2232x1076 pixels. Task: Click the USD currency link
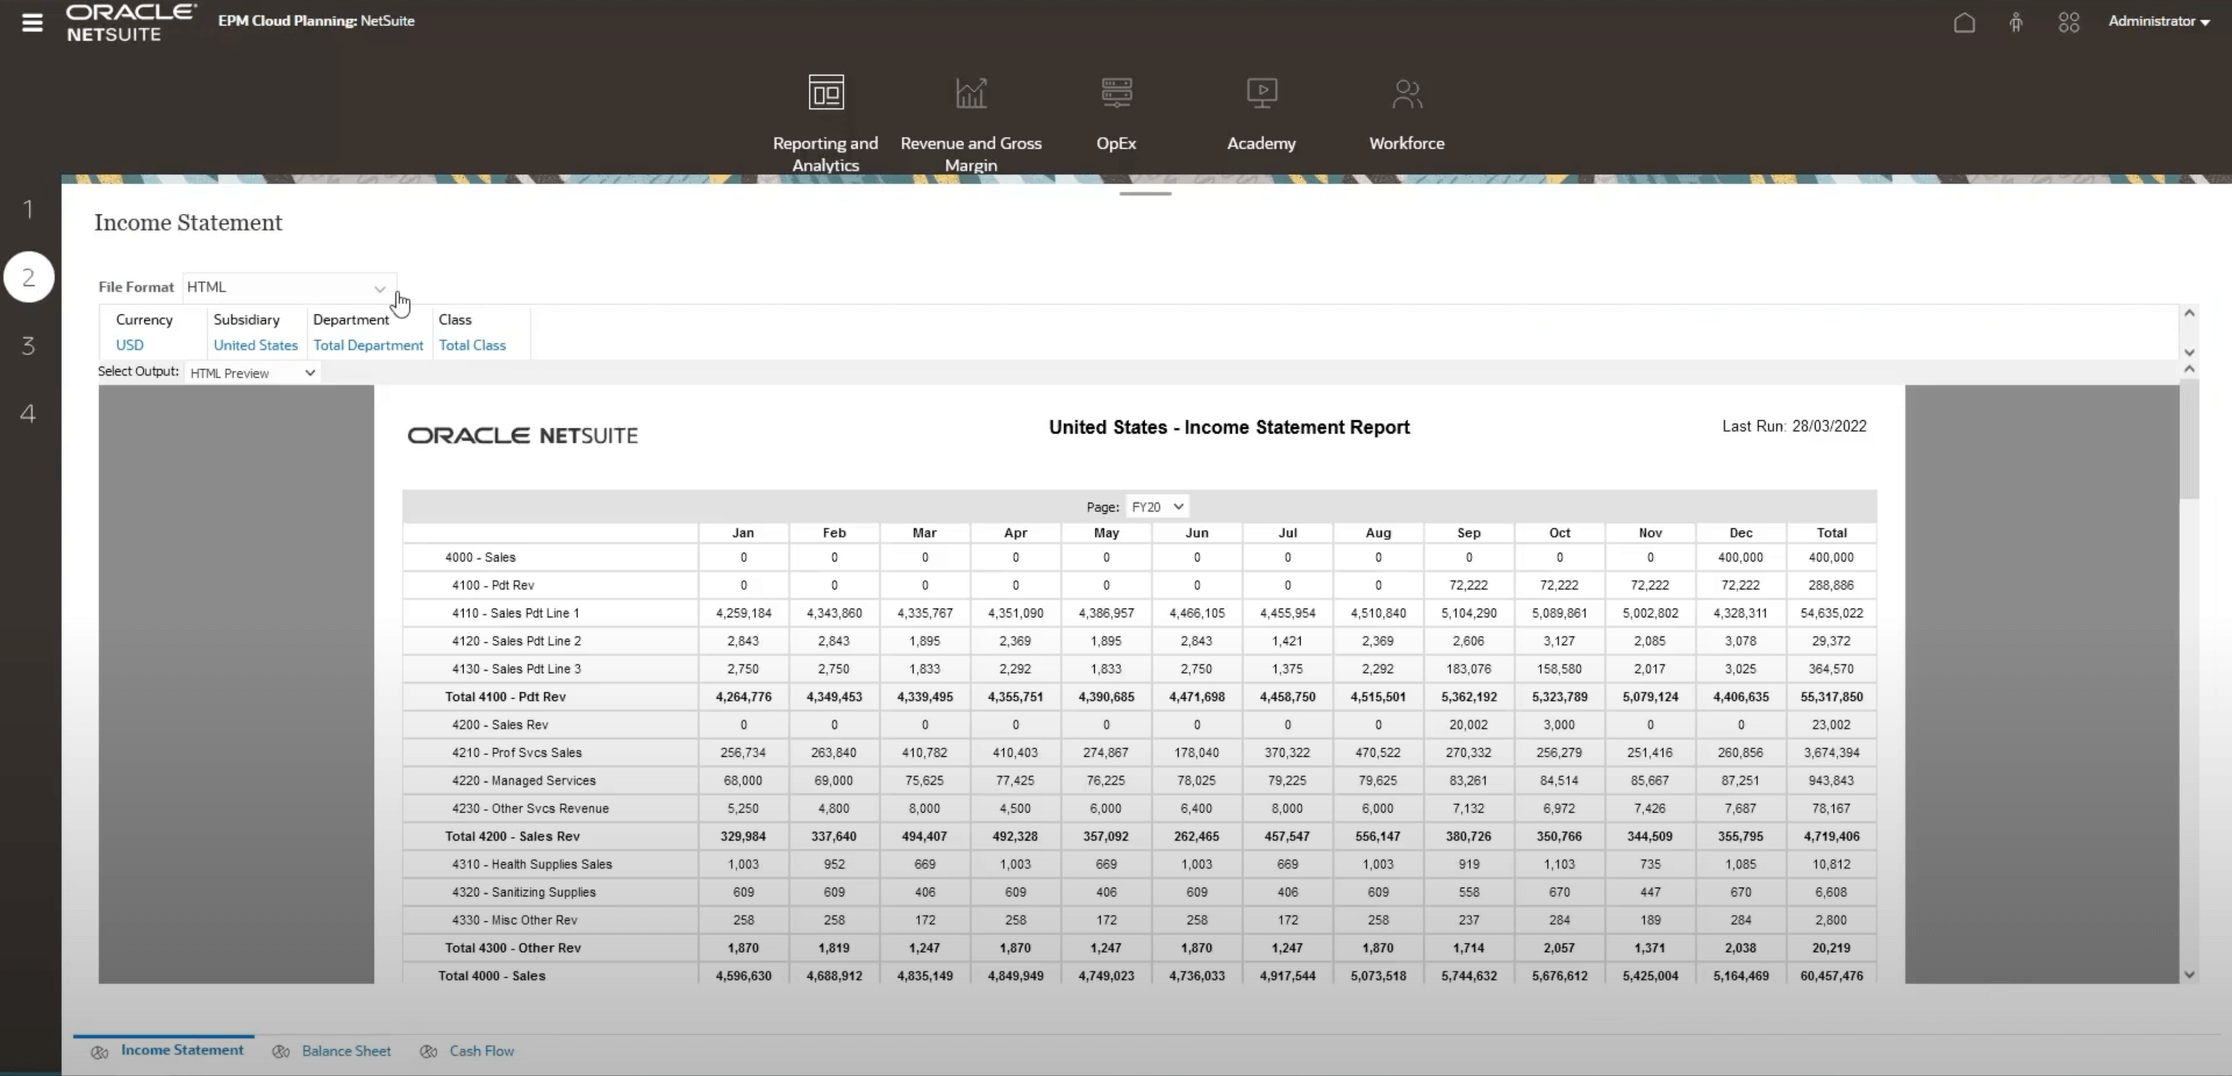coord(129,345)
